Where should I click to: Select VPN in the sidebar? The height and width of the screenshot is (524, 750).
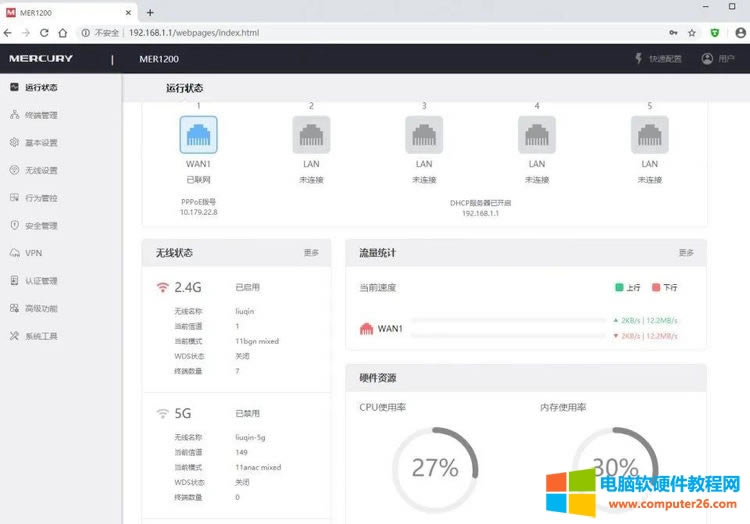click(x=33, y=253)
